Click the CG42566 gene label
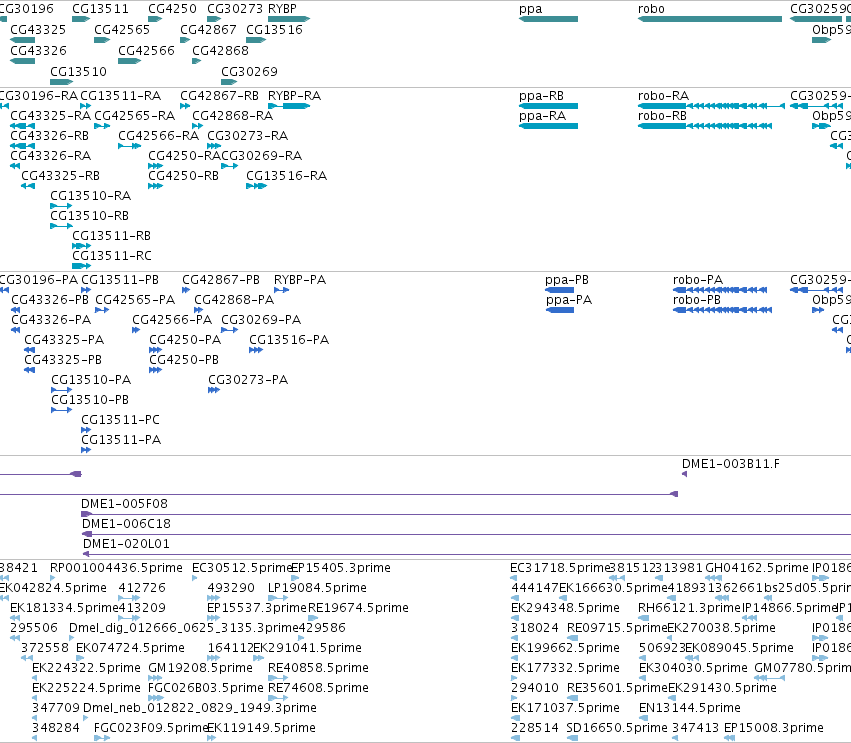This screenshot has width=851, height=743. pos(147,50)
